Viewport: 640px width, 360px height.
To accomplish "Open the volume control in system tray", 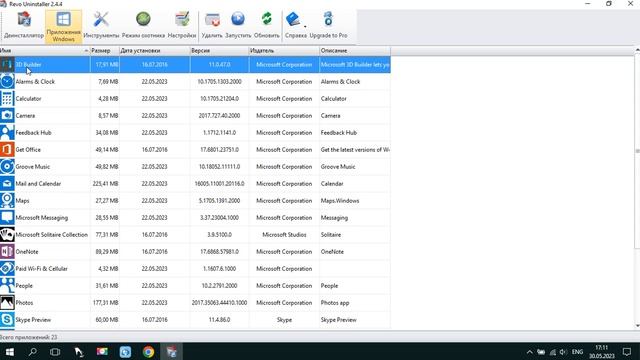I will pyautogui.click(x=563, y=352).
